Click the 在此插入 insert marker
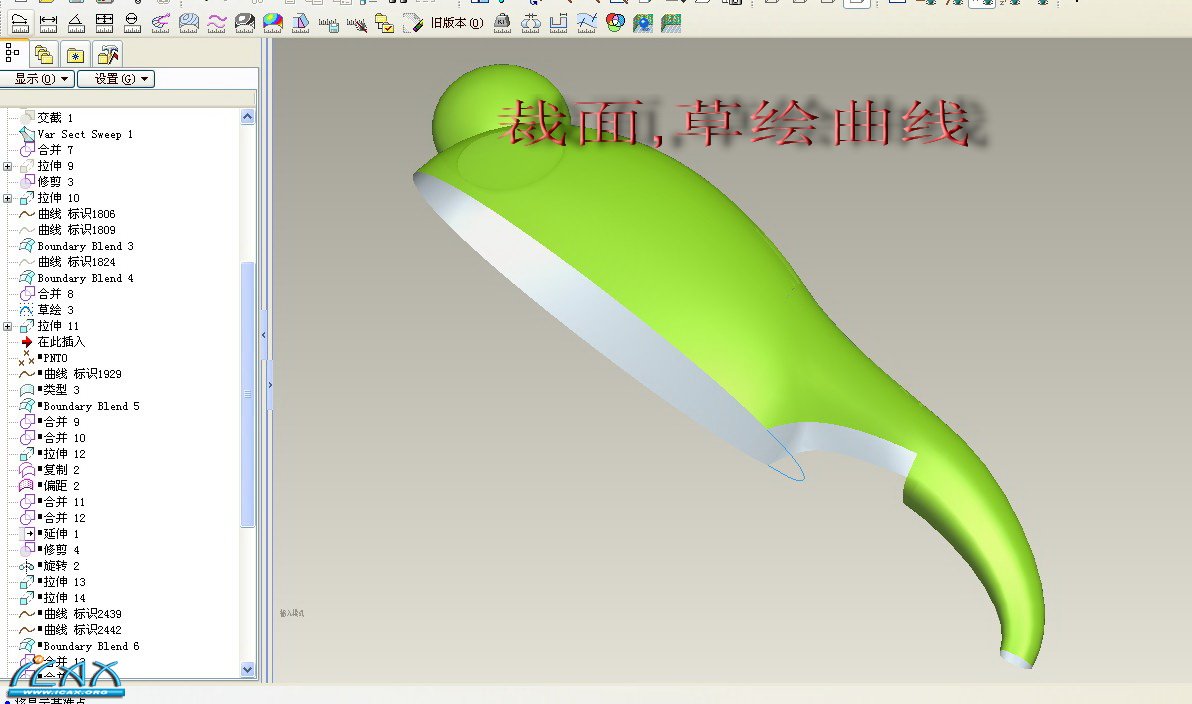 pyautogui.click(x=61, y=342)
